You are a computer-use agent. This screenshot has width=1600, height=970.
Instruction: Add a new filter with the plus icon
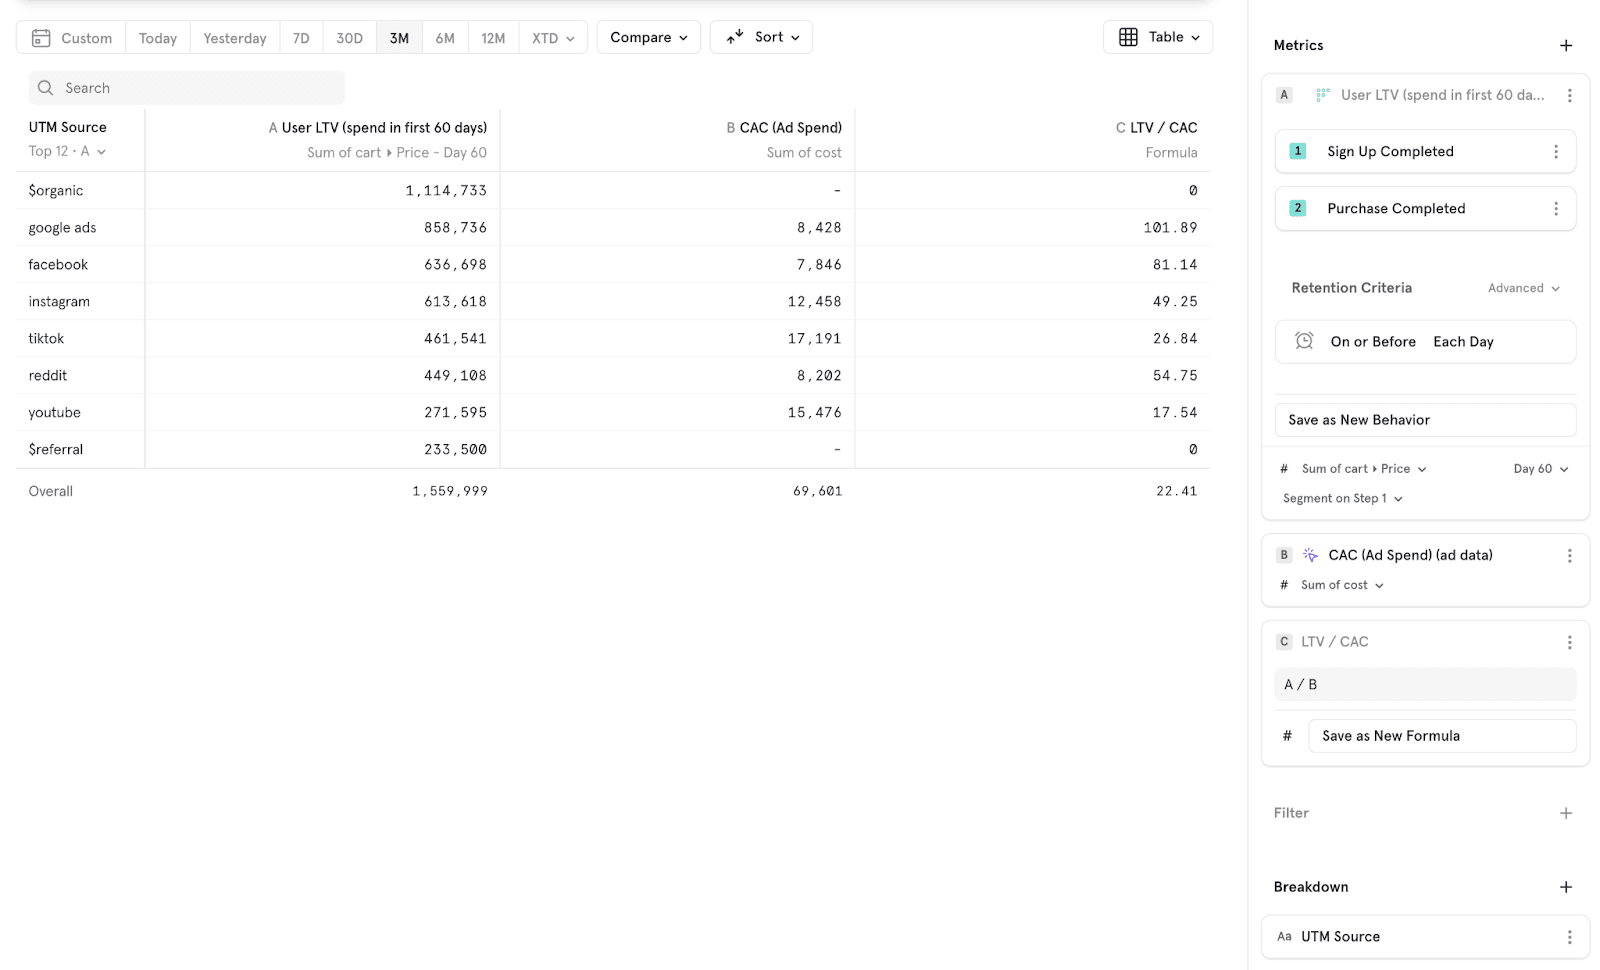[1566, 813]
